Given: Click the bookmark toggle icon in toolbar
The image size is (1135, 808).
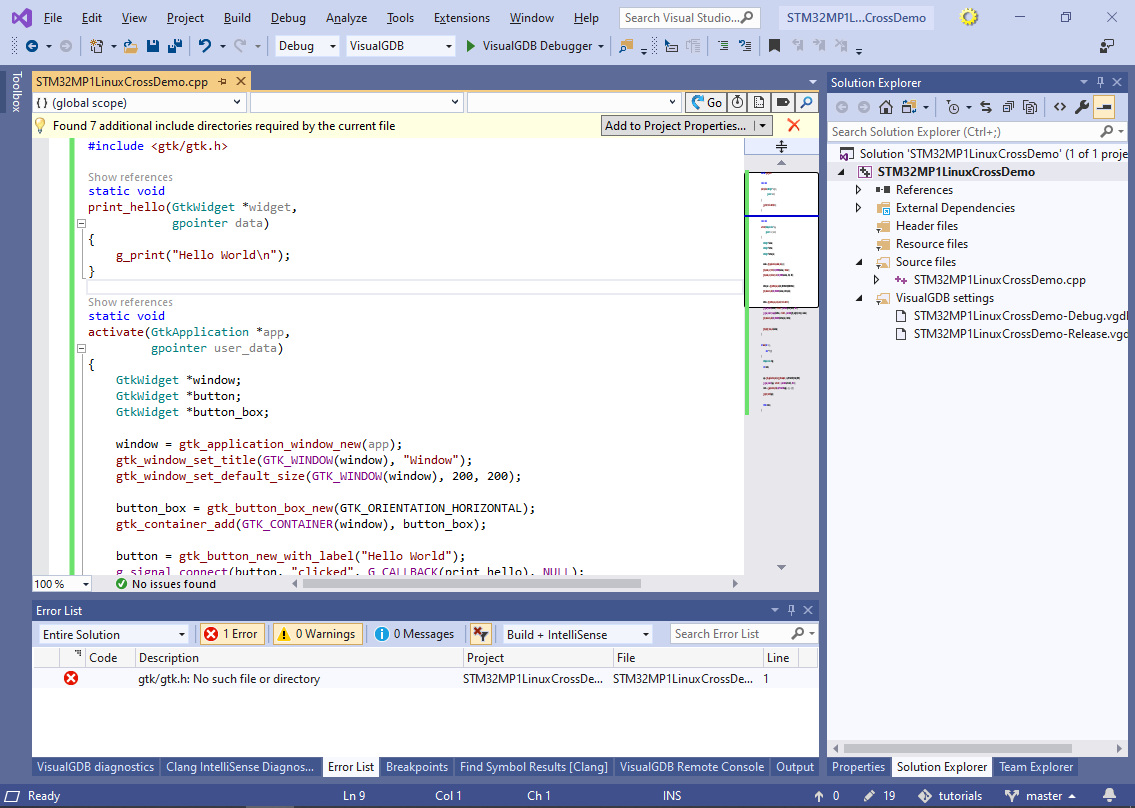Looking at the screenshot, I should click(774, 46).
